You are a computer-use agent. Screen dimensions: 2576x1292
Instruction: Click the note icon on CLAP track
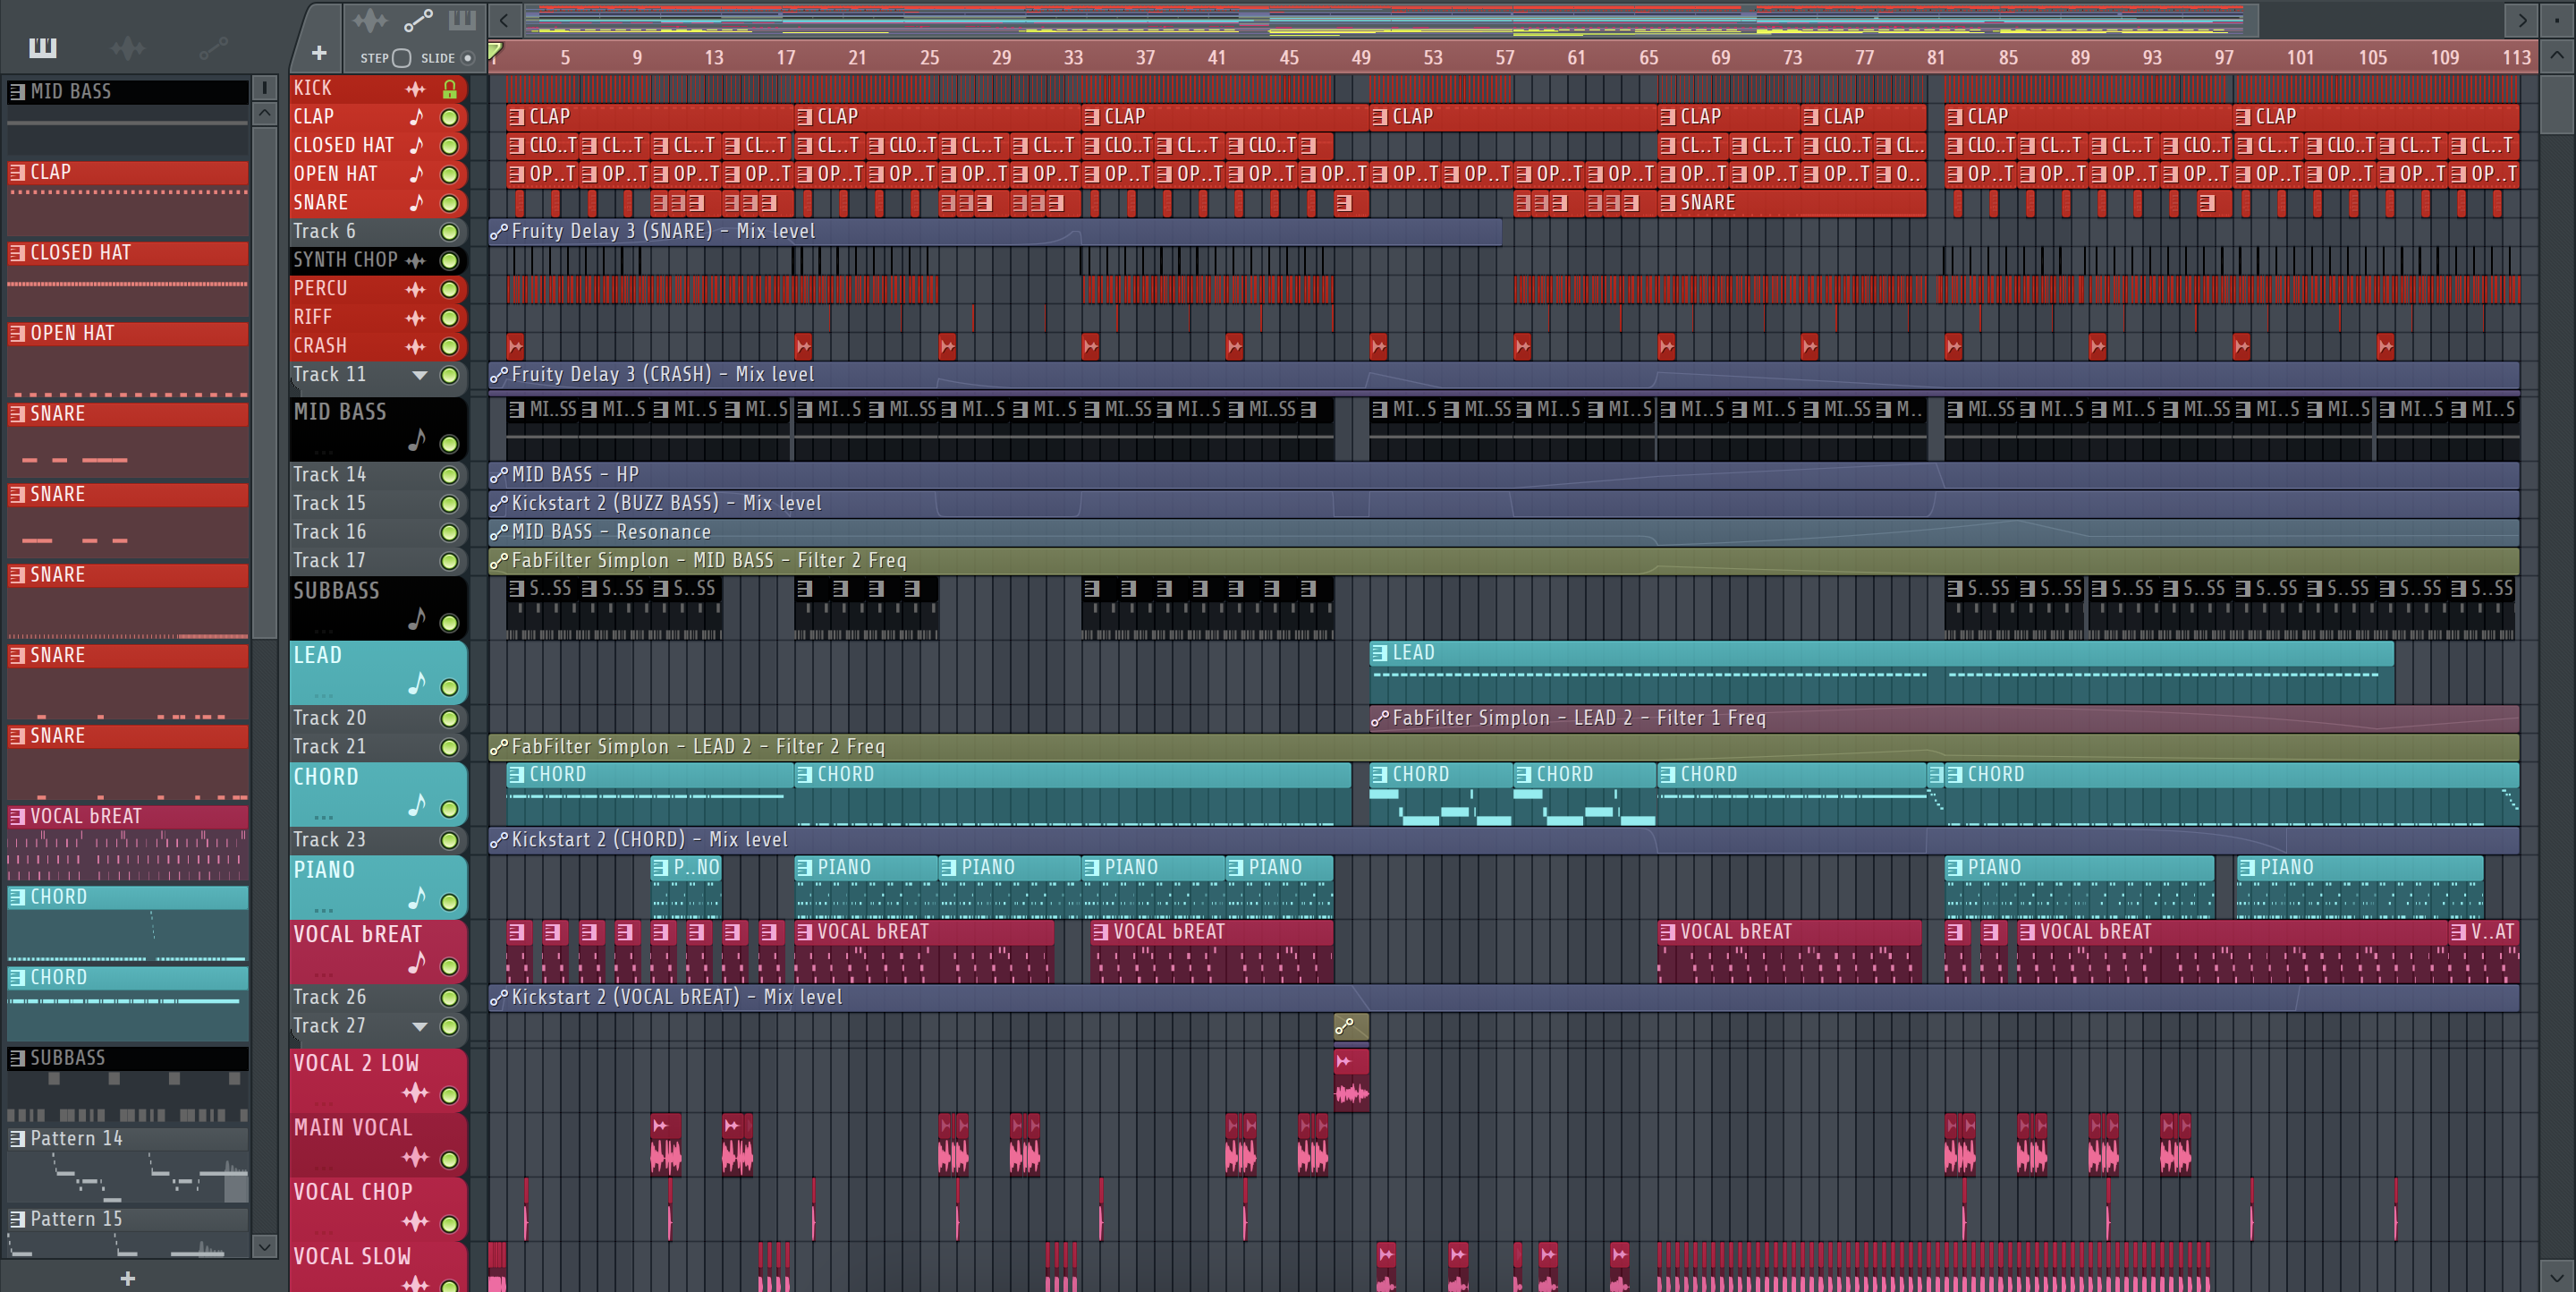(x=417, y=117)
